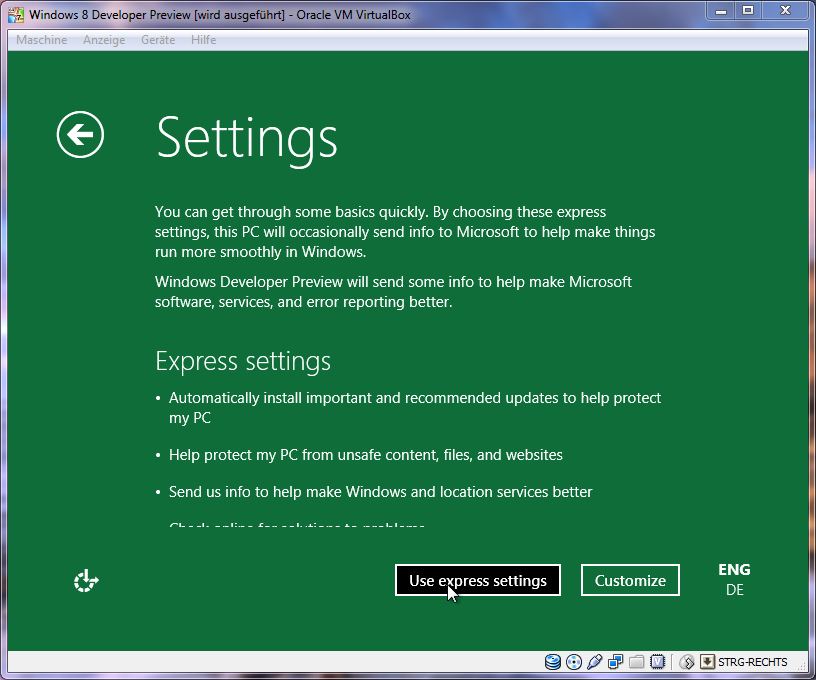Click the 'Automatically install important' bullet text
The height and width of the screenshot is (680, 816).
click(x=415, y=408)
